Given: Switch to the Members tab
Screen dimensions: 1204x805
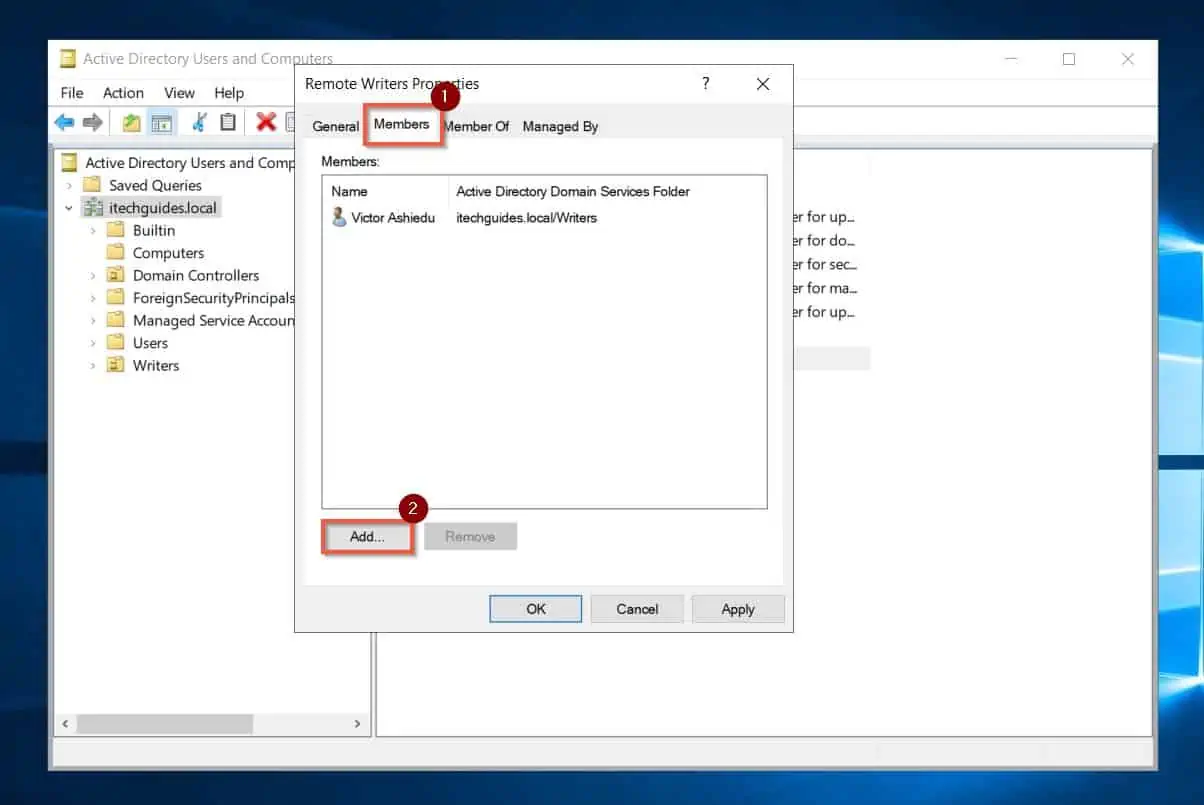Looking at the screenshot, I should (x=402, y=124).
